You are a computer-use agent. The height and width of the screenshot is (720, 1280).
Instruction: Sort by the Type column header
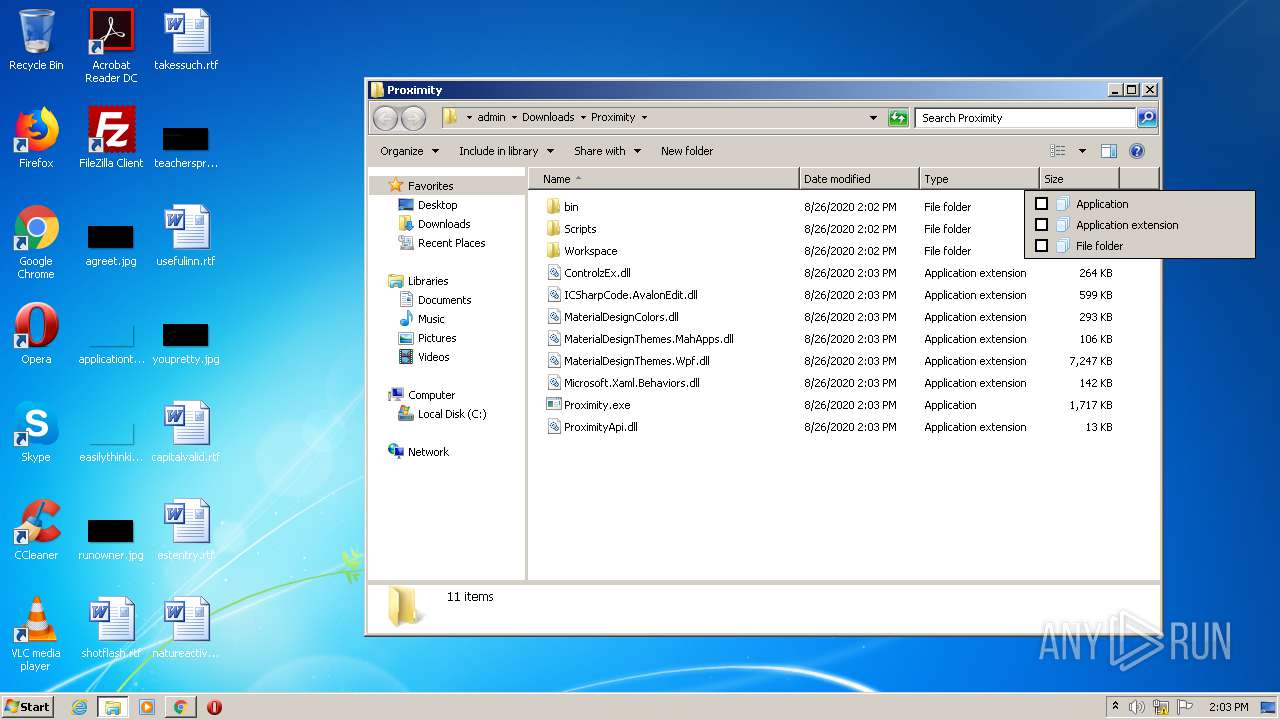click(979, 179)
